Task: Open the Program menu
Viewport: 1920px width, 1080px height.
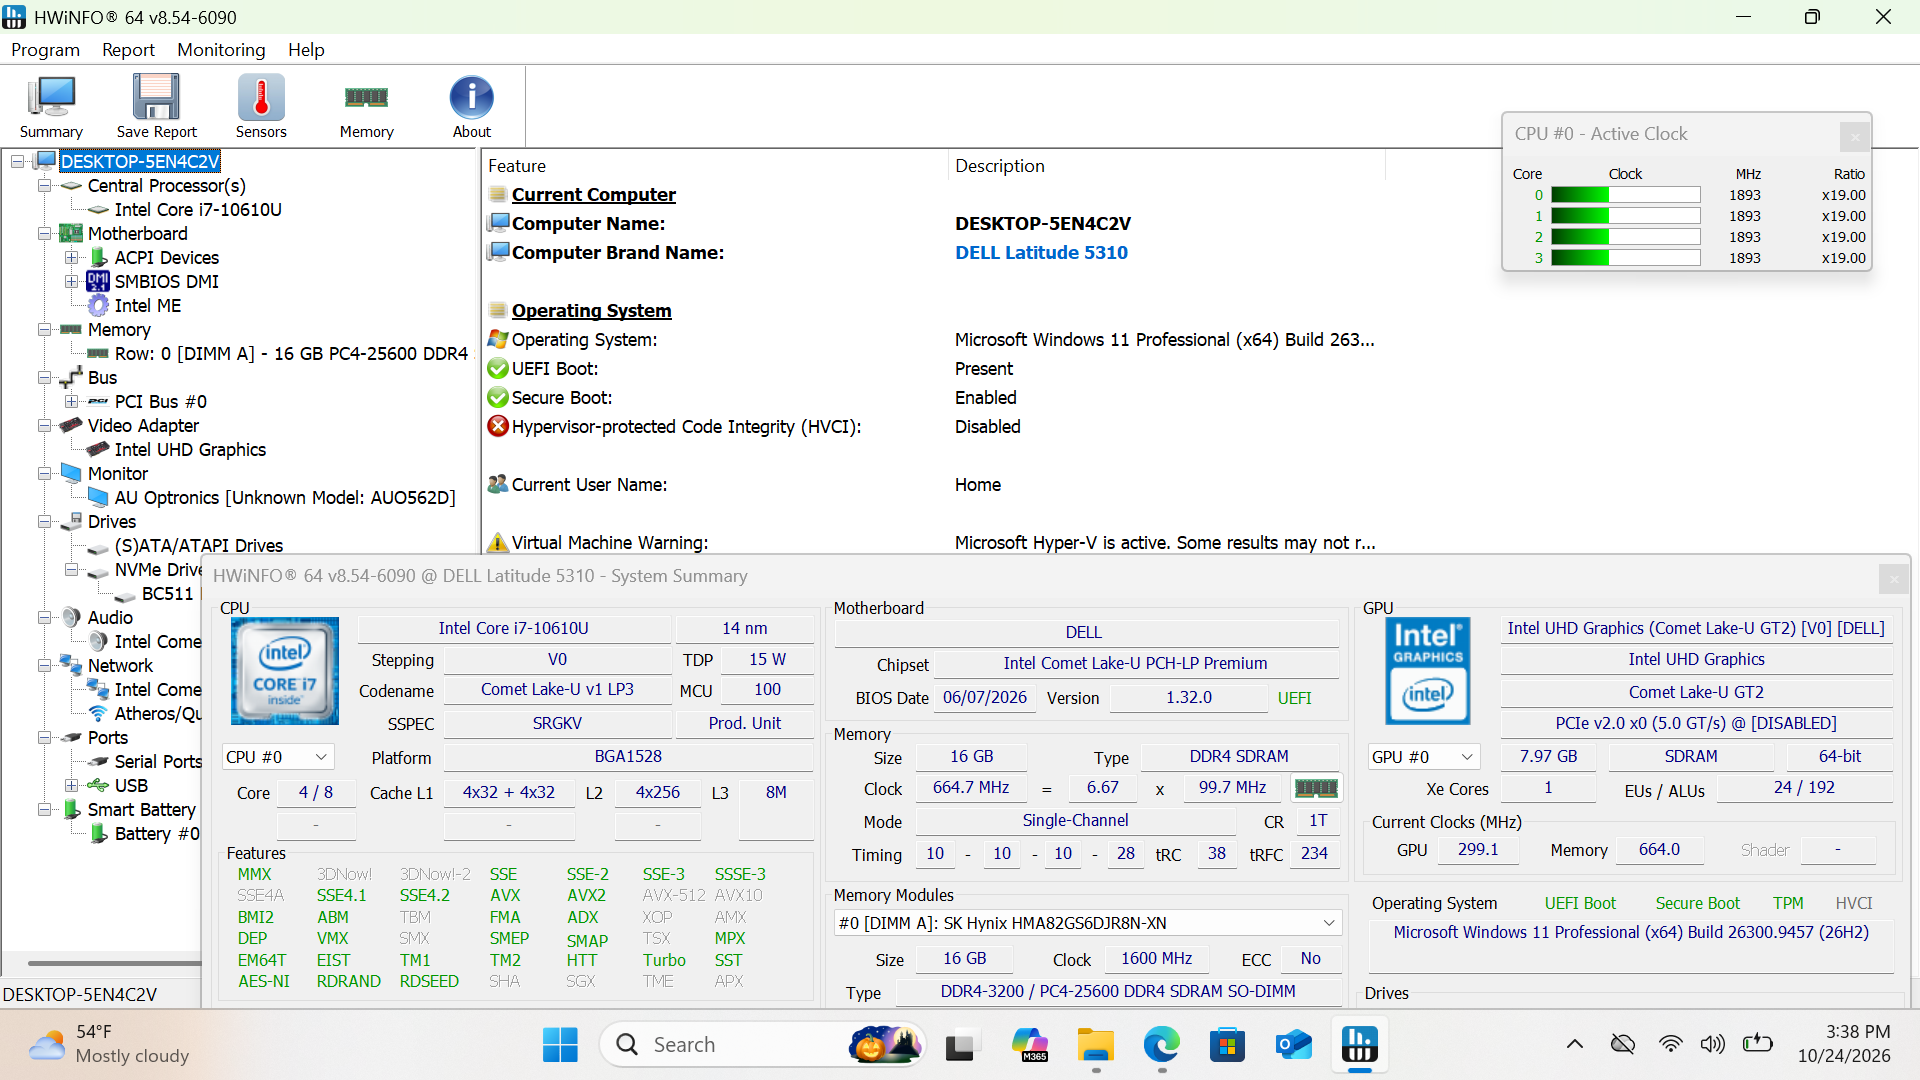Action: [45, 50]
